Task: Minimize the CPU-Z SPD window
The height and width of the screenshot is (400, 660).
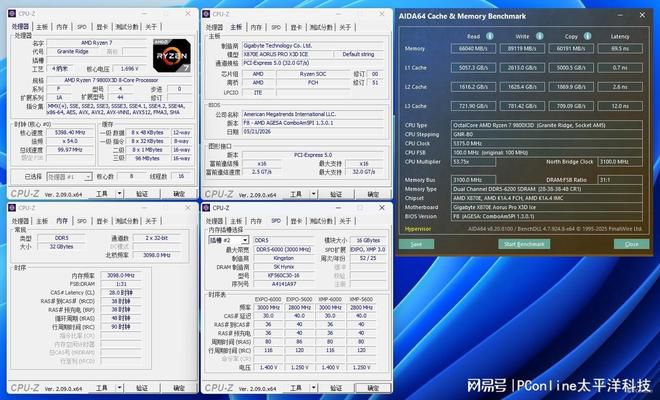Action: (338, 208)
